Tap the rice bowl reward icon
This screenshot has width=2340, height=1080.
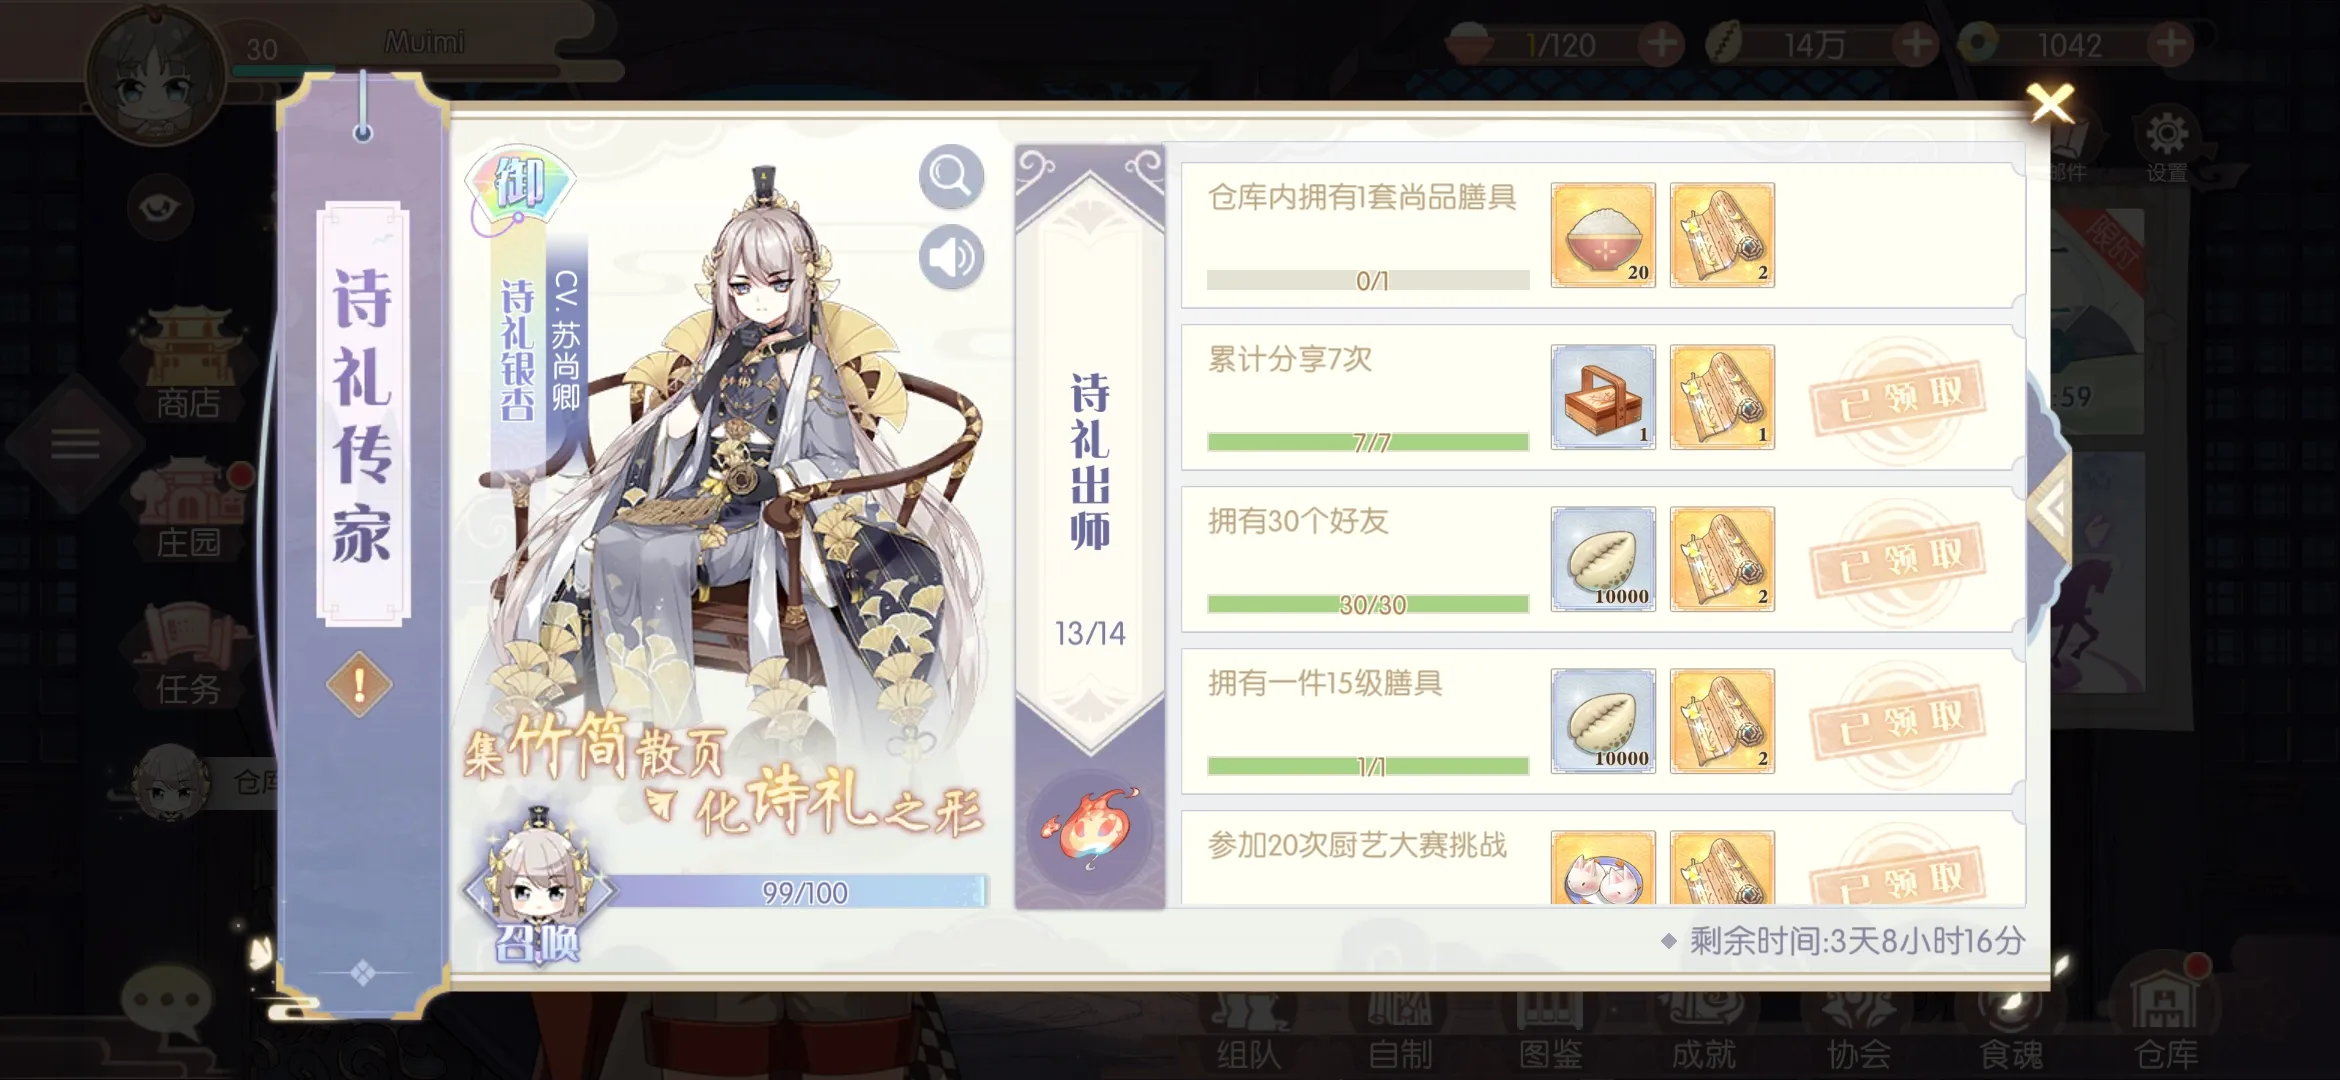click(1603, 235)
